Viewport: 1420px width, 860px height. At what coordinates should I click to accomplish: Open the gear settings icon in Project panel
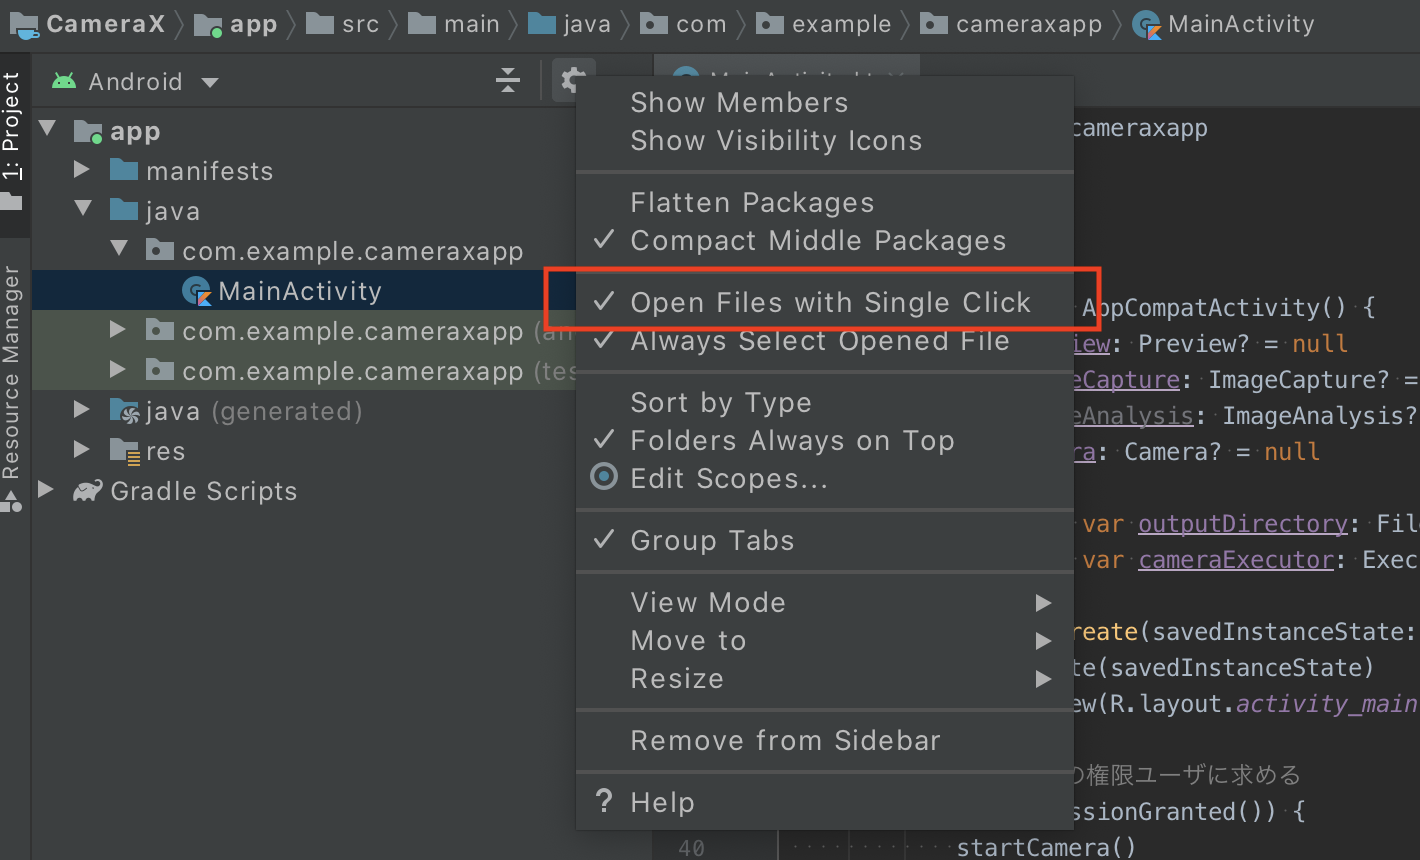click(x=573, y=80)
